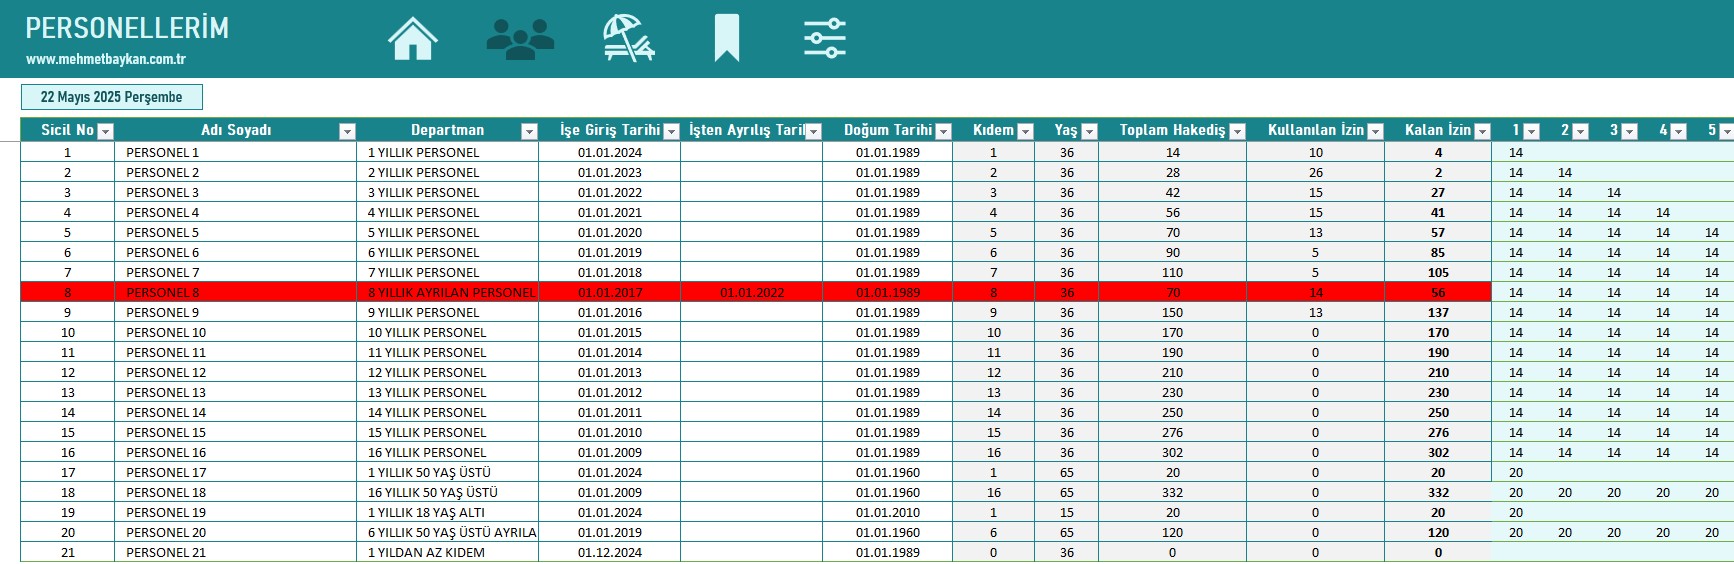1734x564 pixels.
Task: Select Kalan İzin value 105
Action: coord(1438,272)
